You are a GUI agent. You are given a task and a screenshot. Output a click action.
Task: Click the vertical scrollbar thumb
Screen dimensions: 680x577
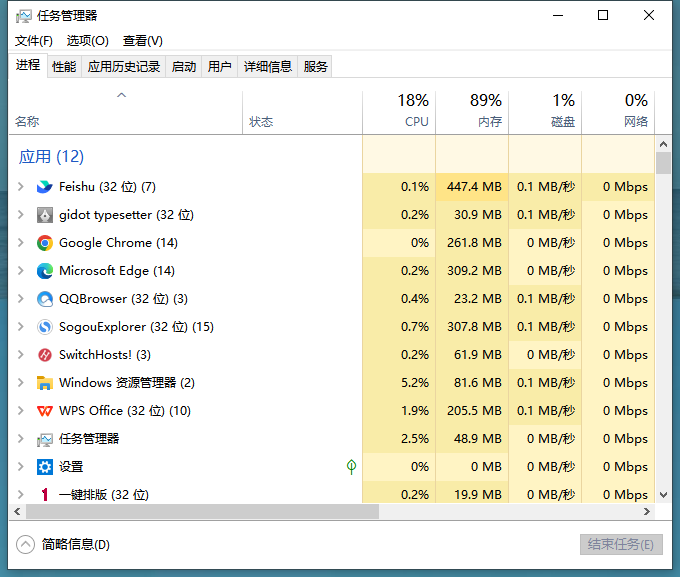coord(663,163)
